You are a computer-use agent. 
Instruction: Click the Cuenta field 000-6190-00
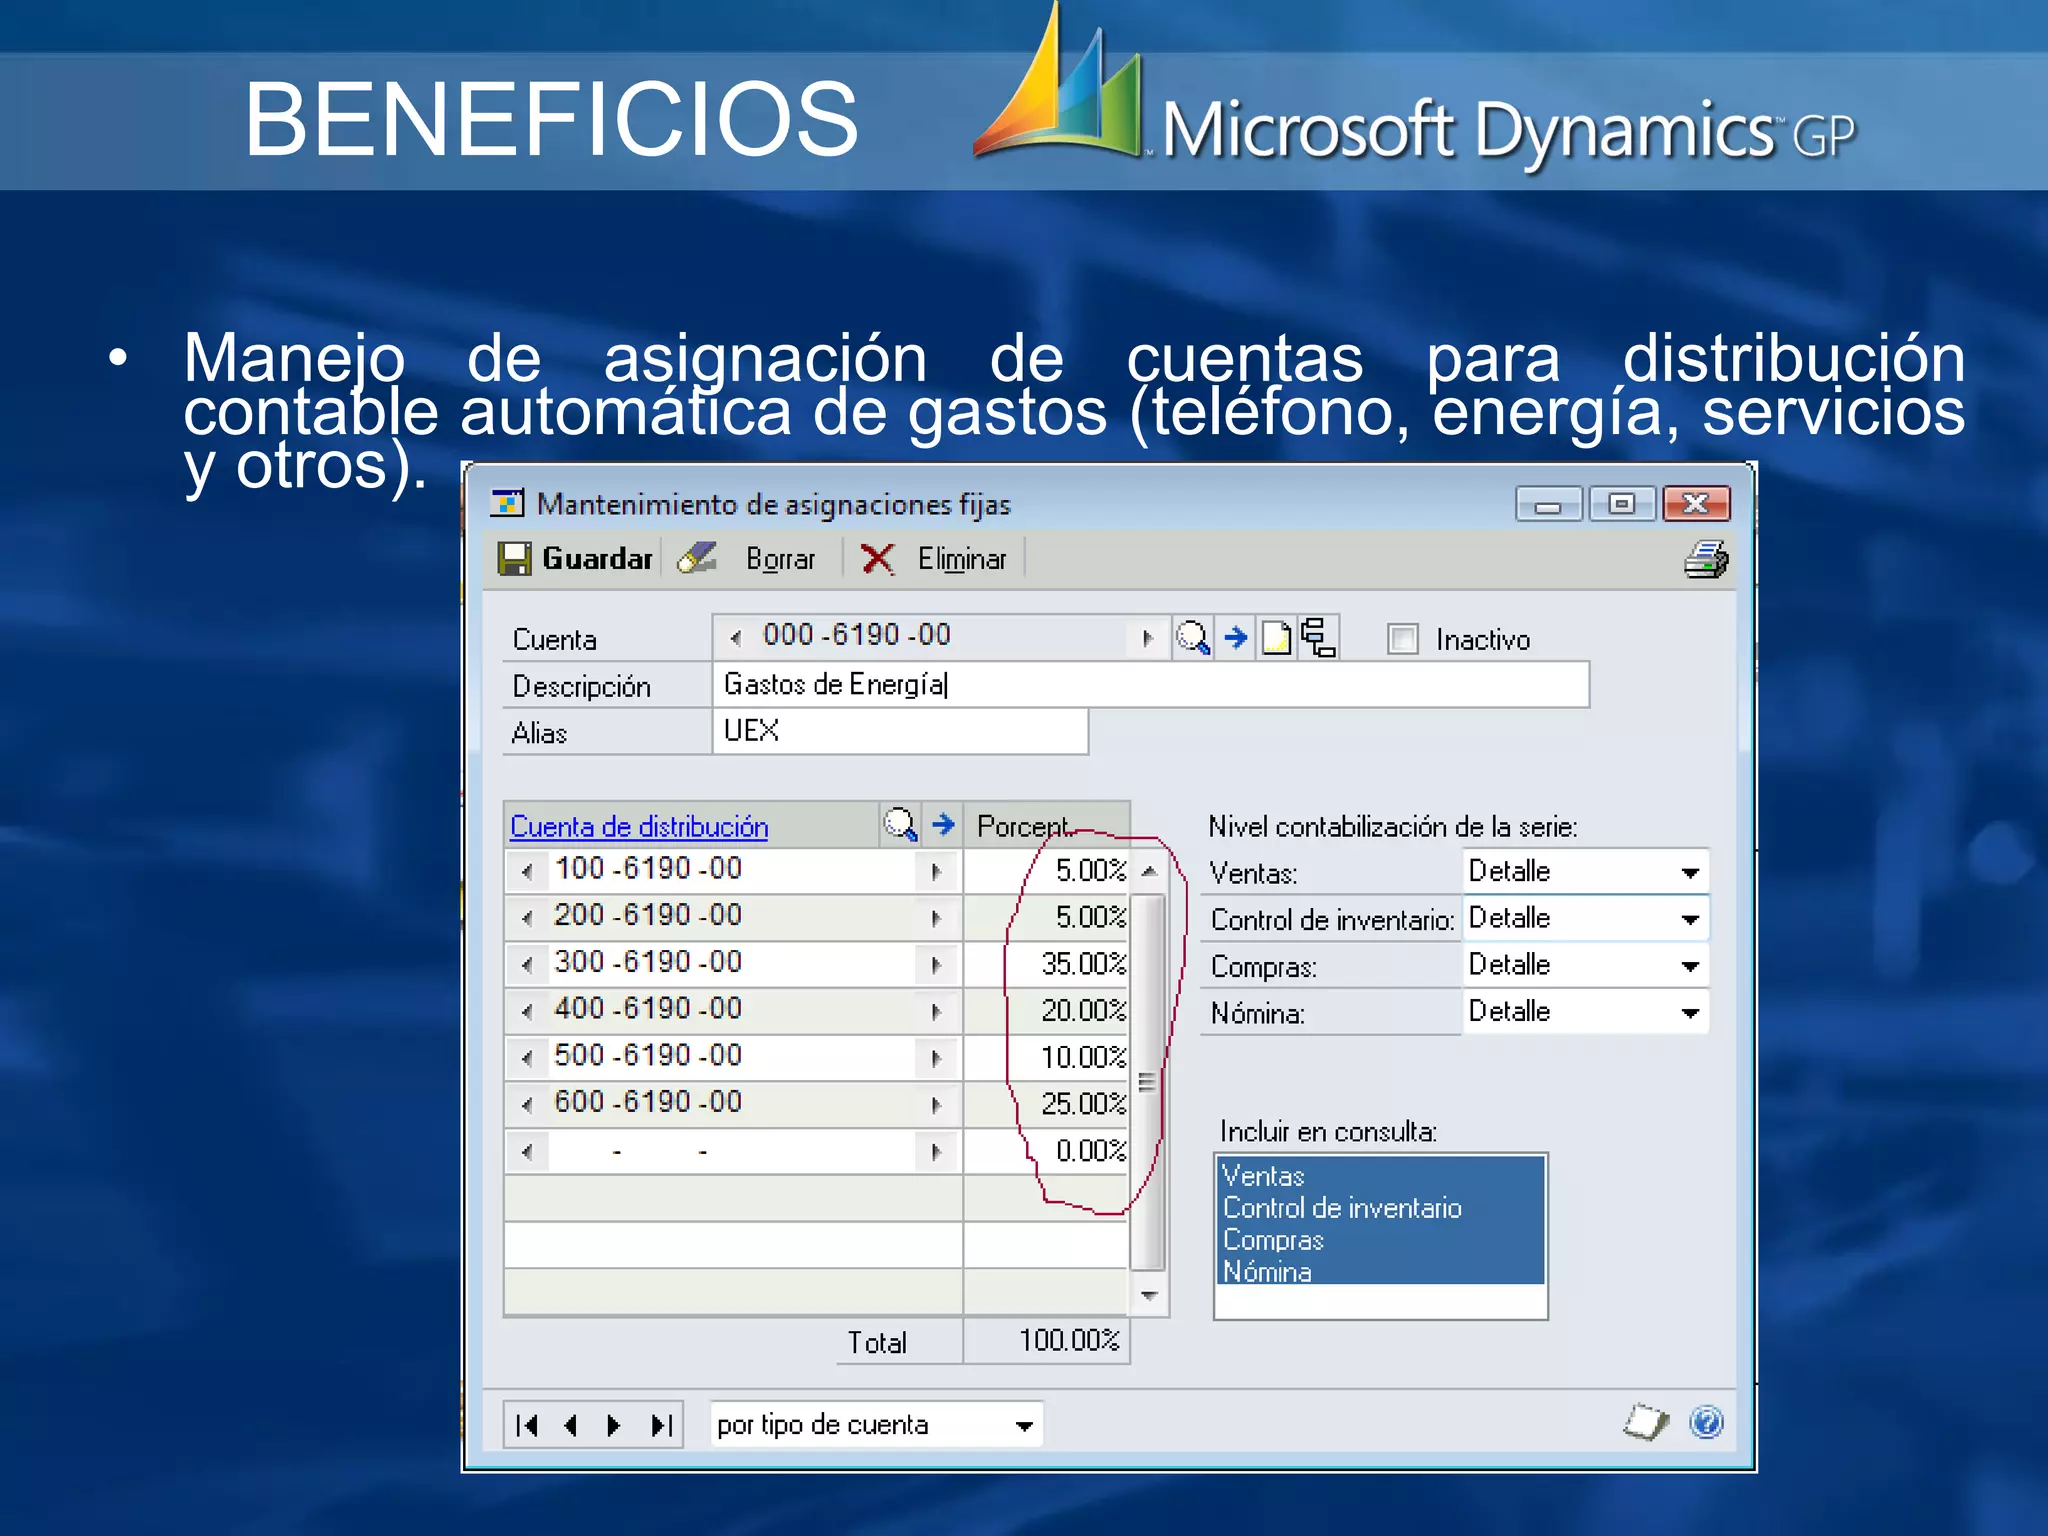[940, 636]
